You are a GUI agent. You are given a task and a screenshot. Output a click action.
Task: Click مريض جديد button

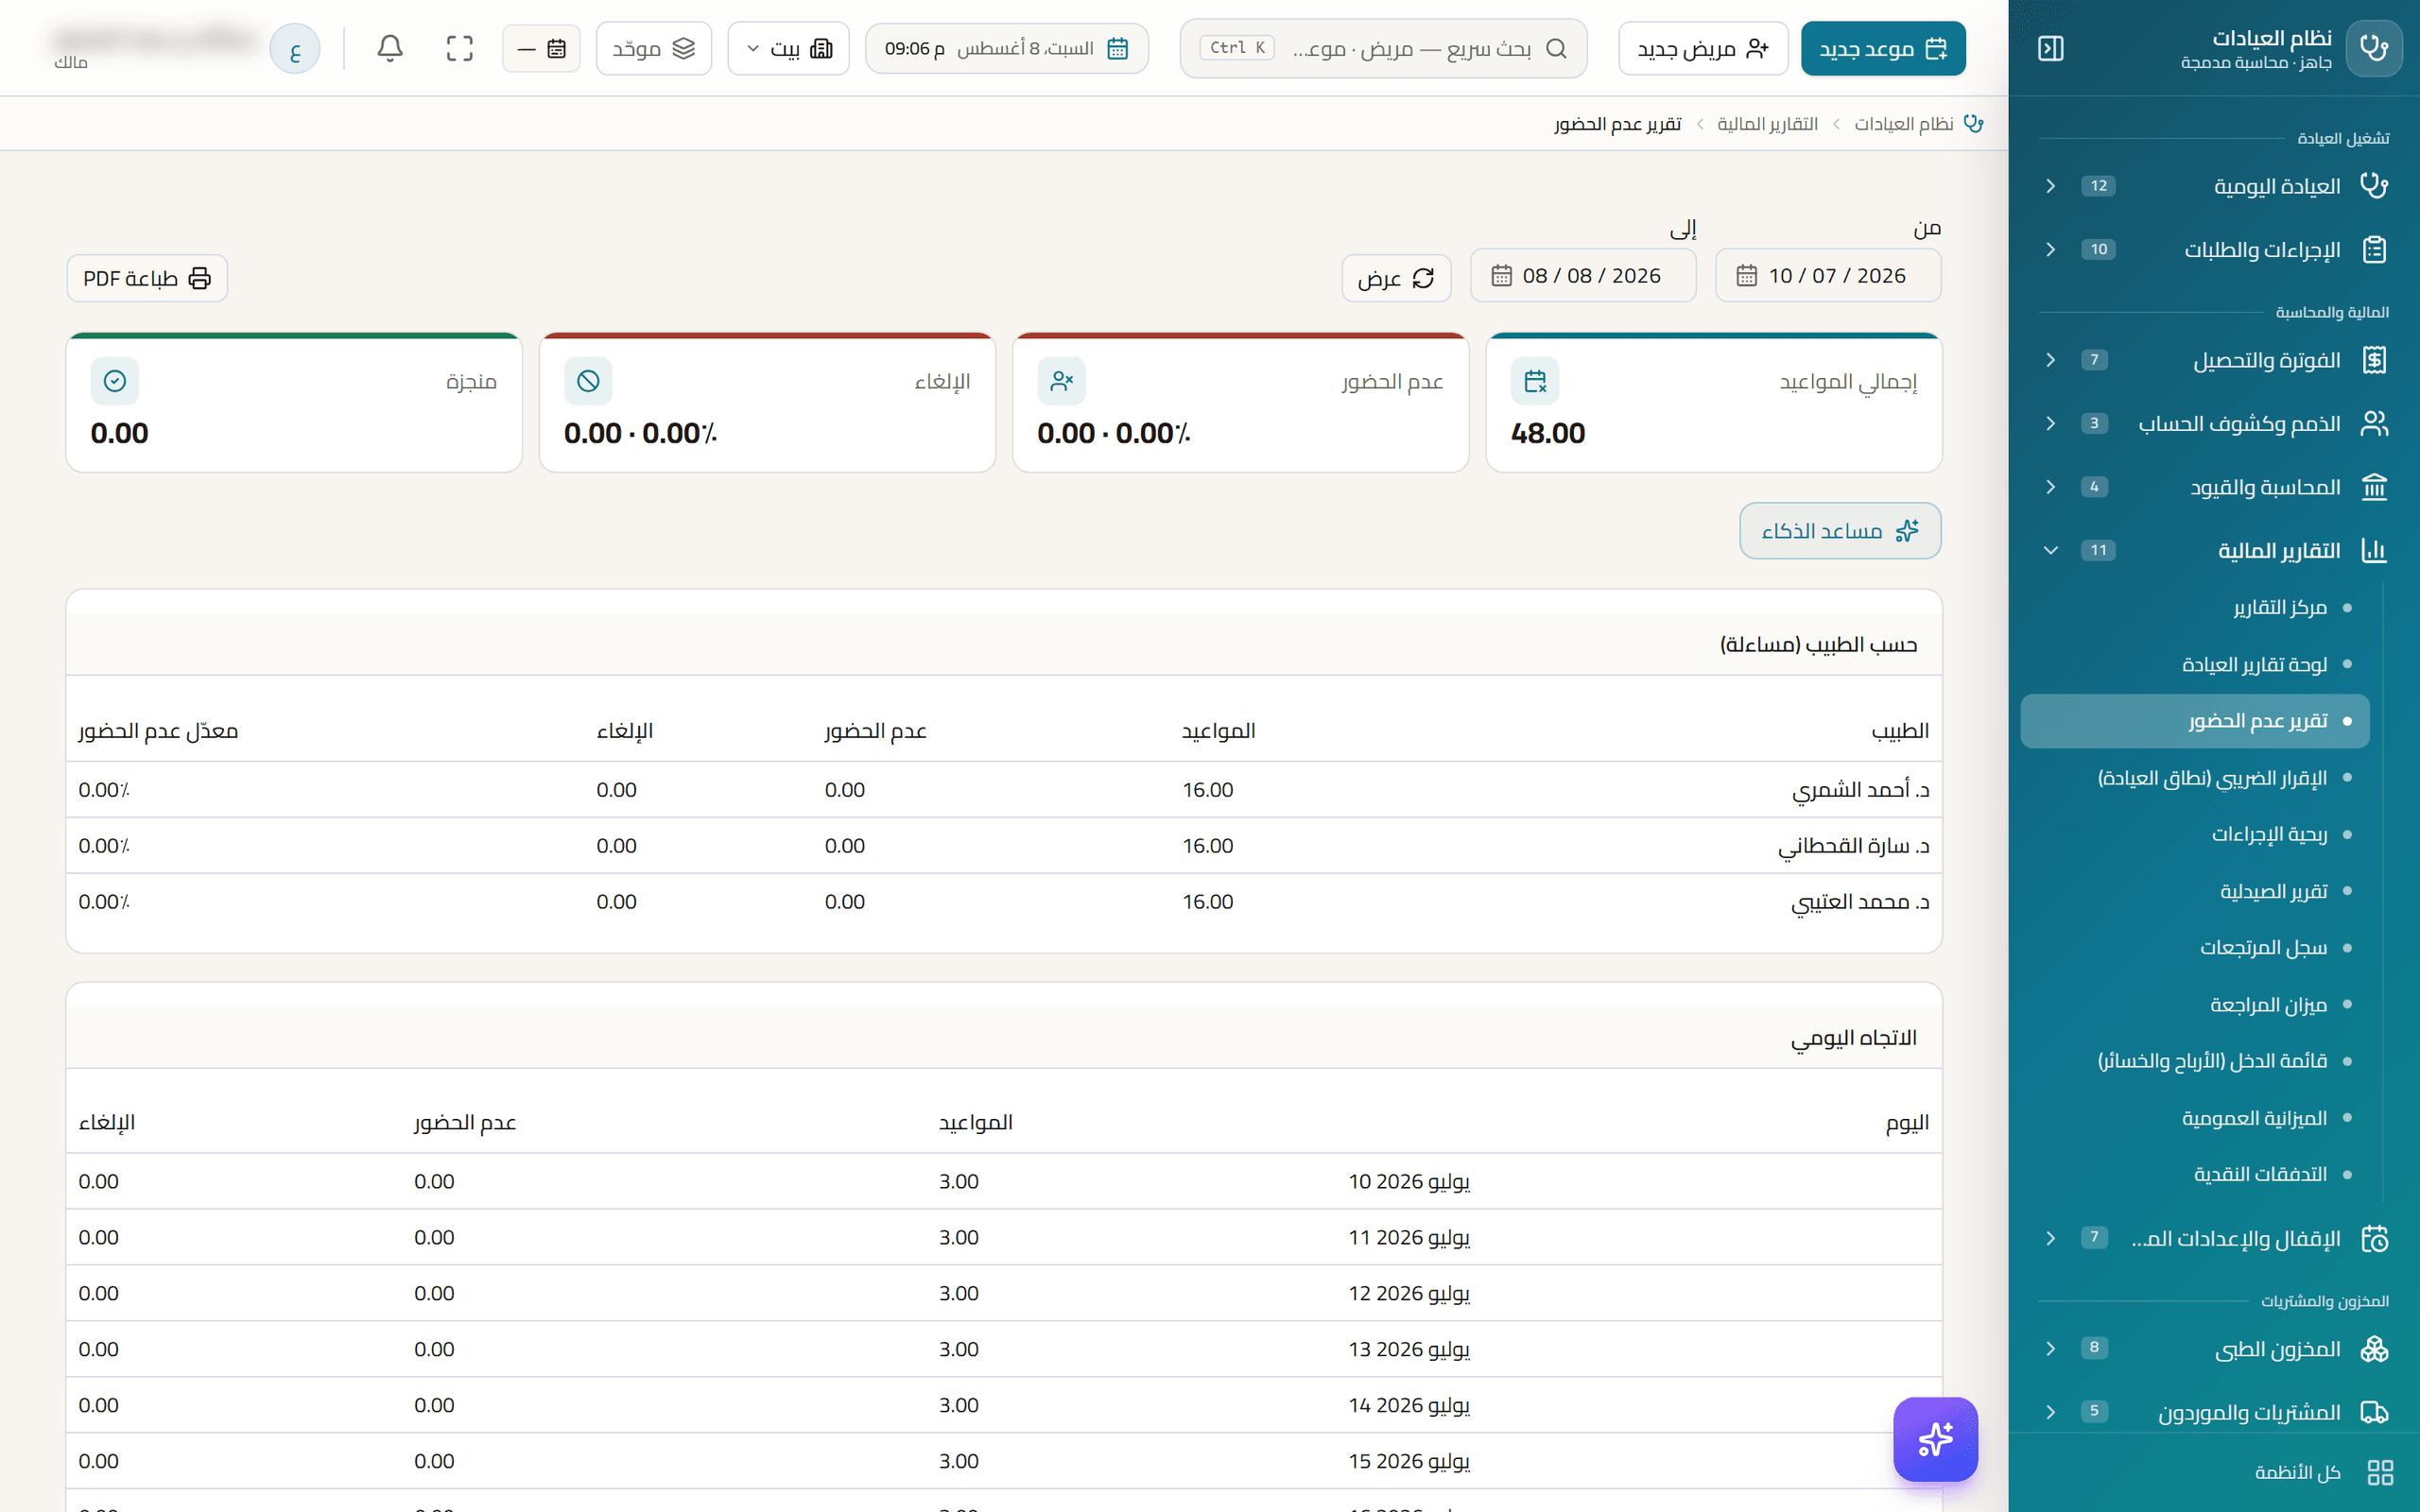point(1703,48)
